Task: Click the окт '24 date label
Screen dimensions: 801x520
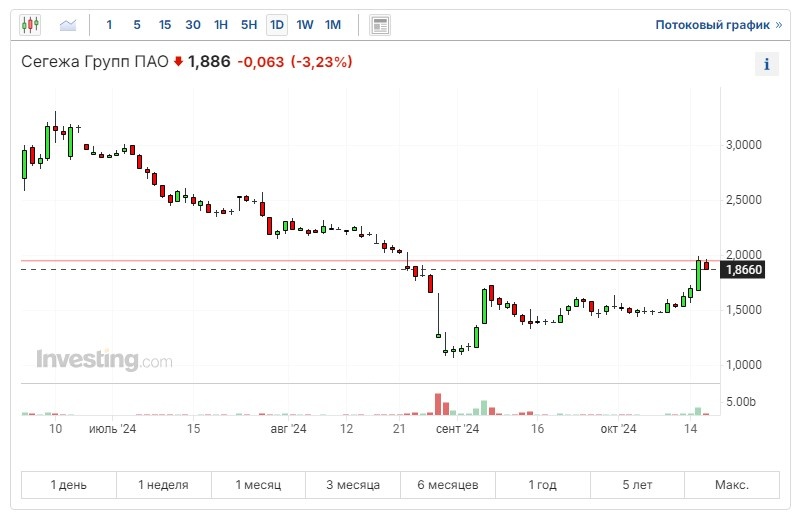Action: [x=618, y=429]
